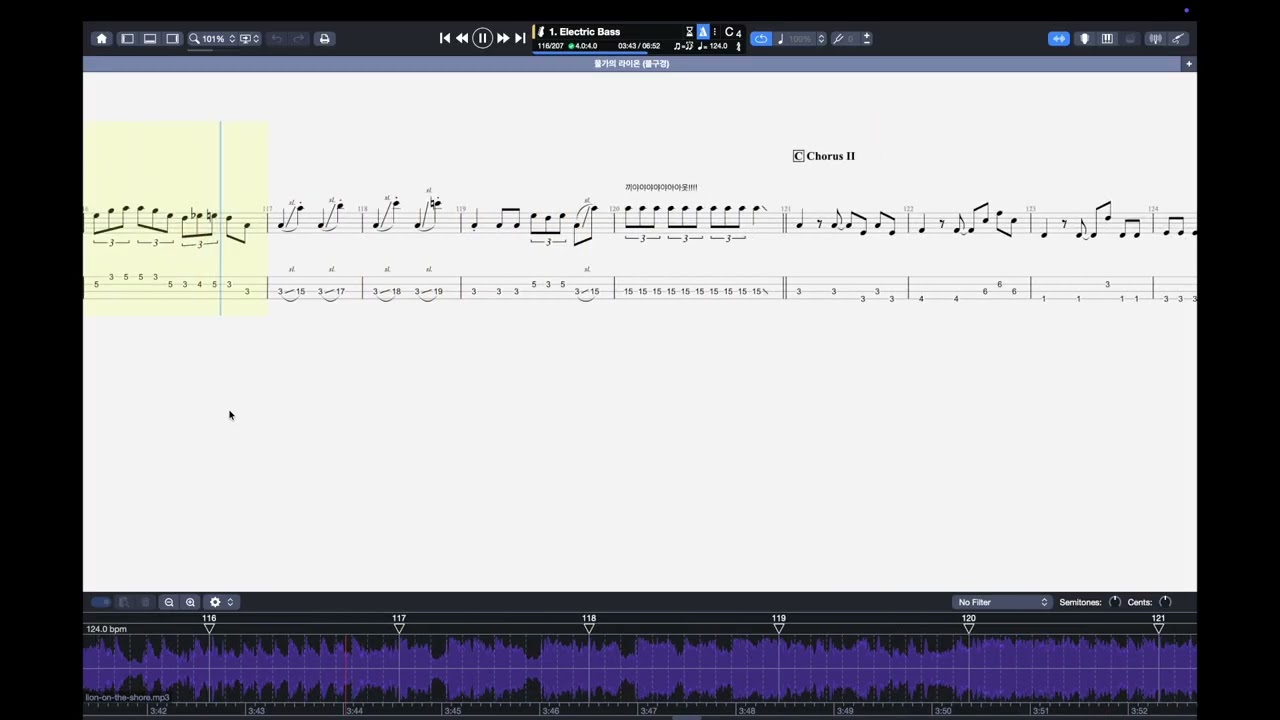The image size is (1280, 720).
Task: Show the fretboard view
Action: [x=1085, y=39]
